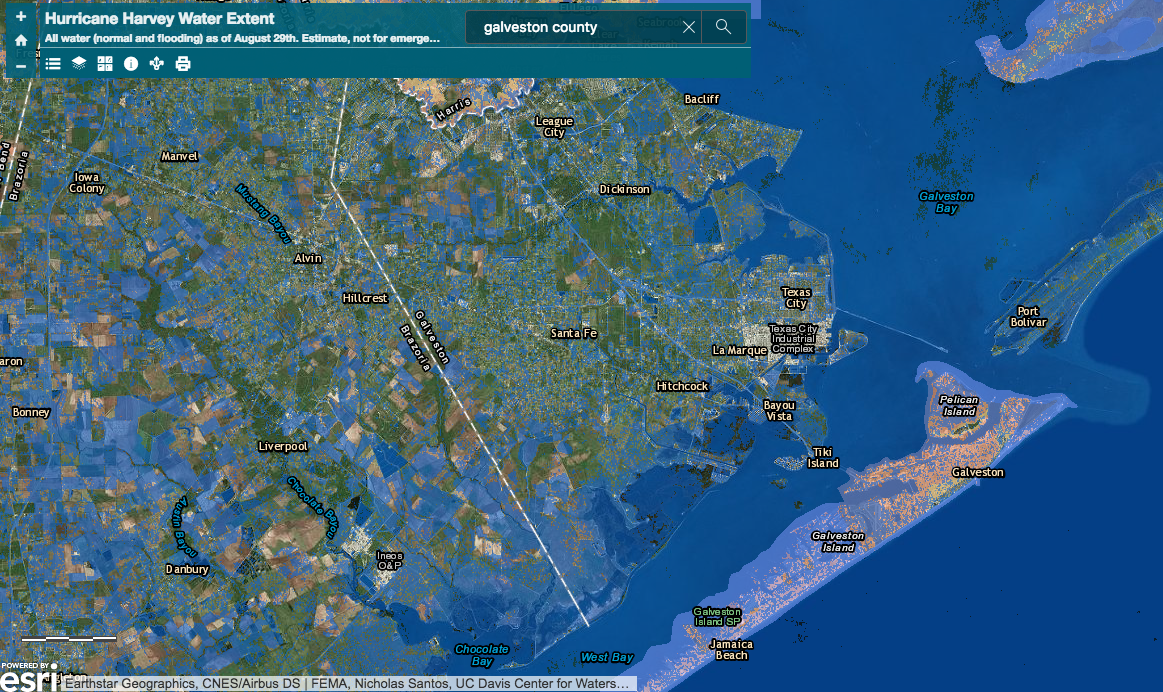Click the Alvin map label
The image size is (1163, 692).
pyautogui.click(x=308, y=258)
